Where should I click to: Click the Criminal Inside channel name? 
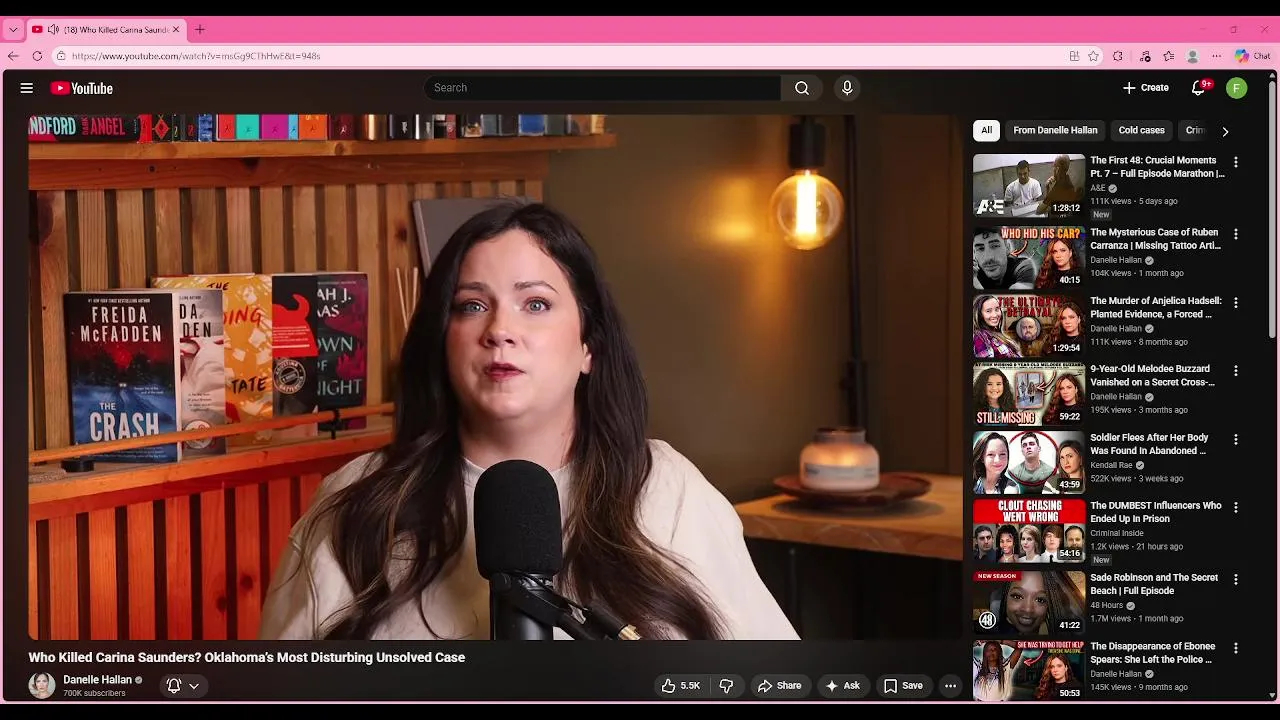1116,533
